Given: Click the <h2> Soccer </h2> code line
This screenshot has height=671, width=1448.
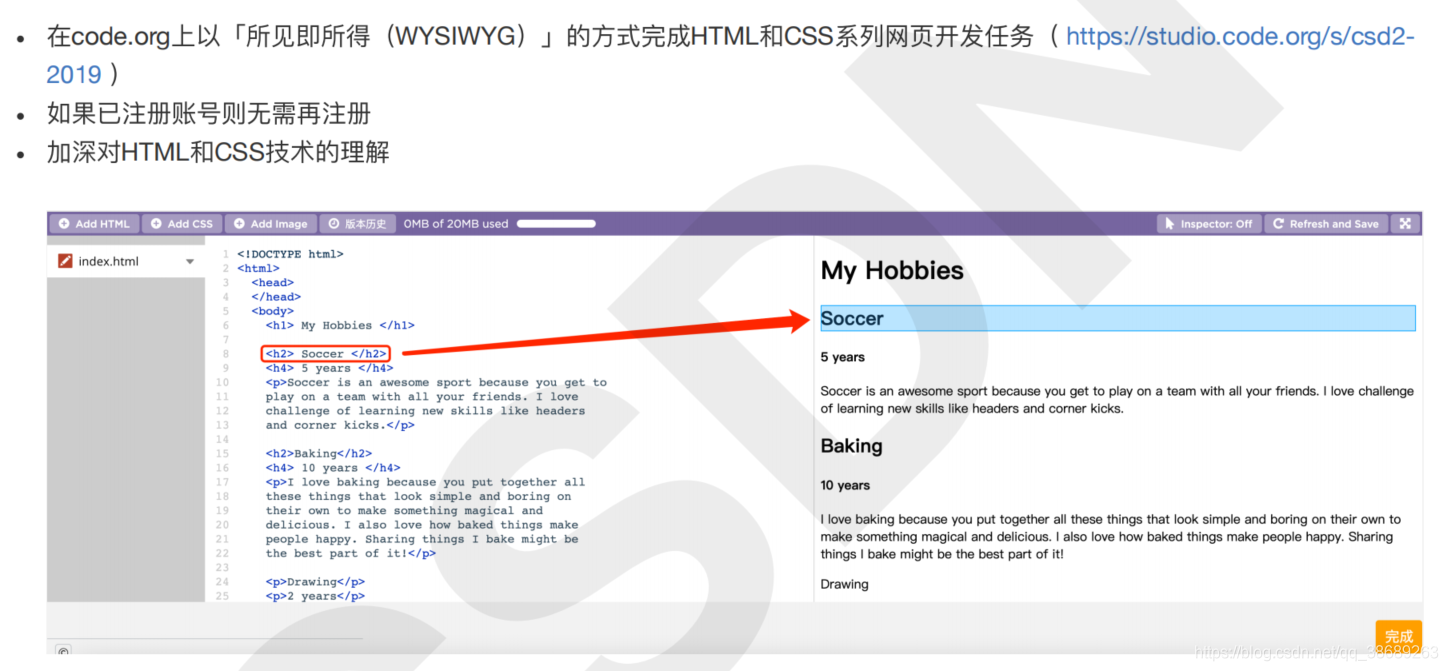Looking at the screenshot, I should (326, 353).
